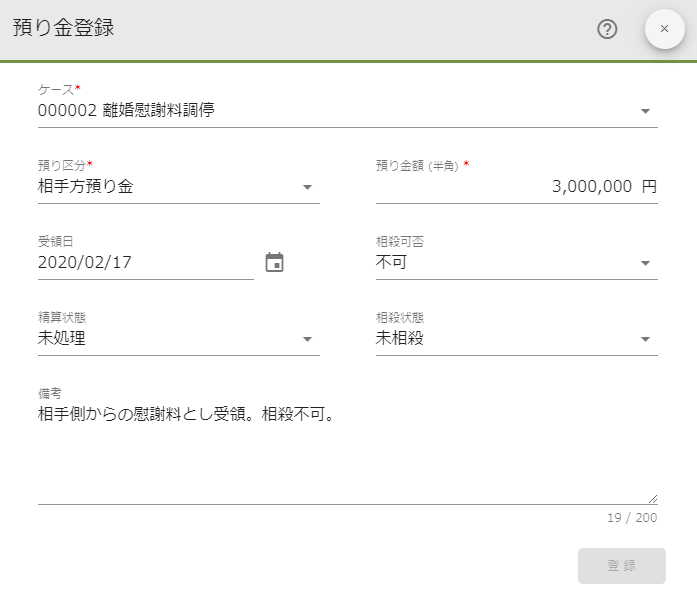Click the 未処理 status value
Image resolution: width=697 pixels, height=606 pixels.
(62, 338)
